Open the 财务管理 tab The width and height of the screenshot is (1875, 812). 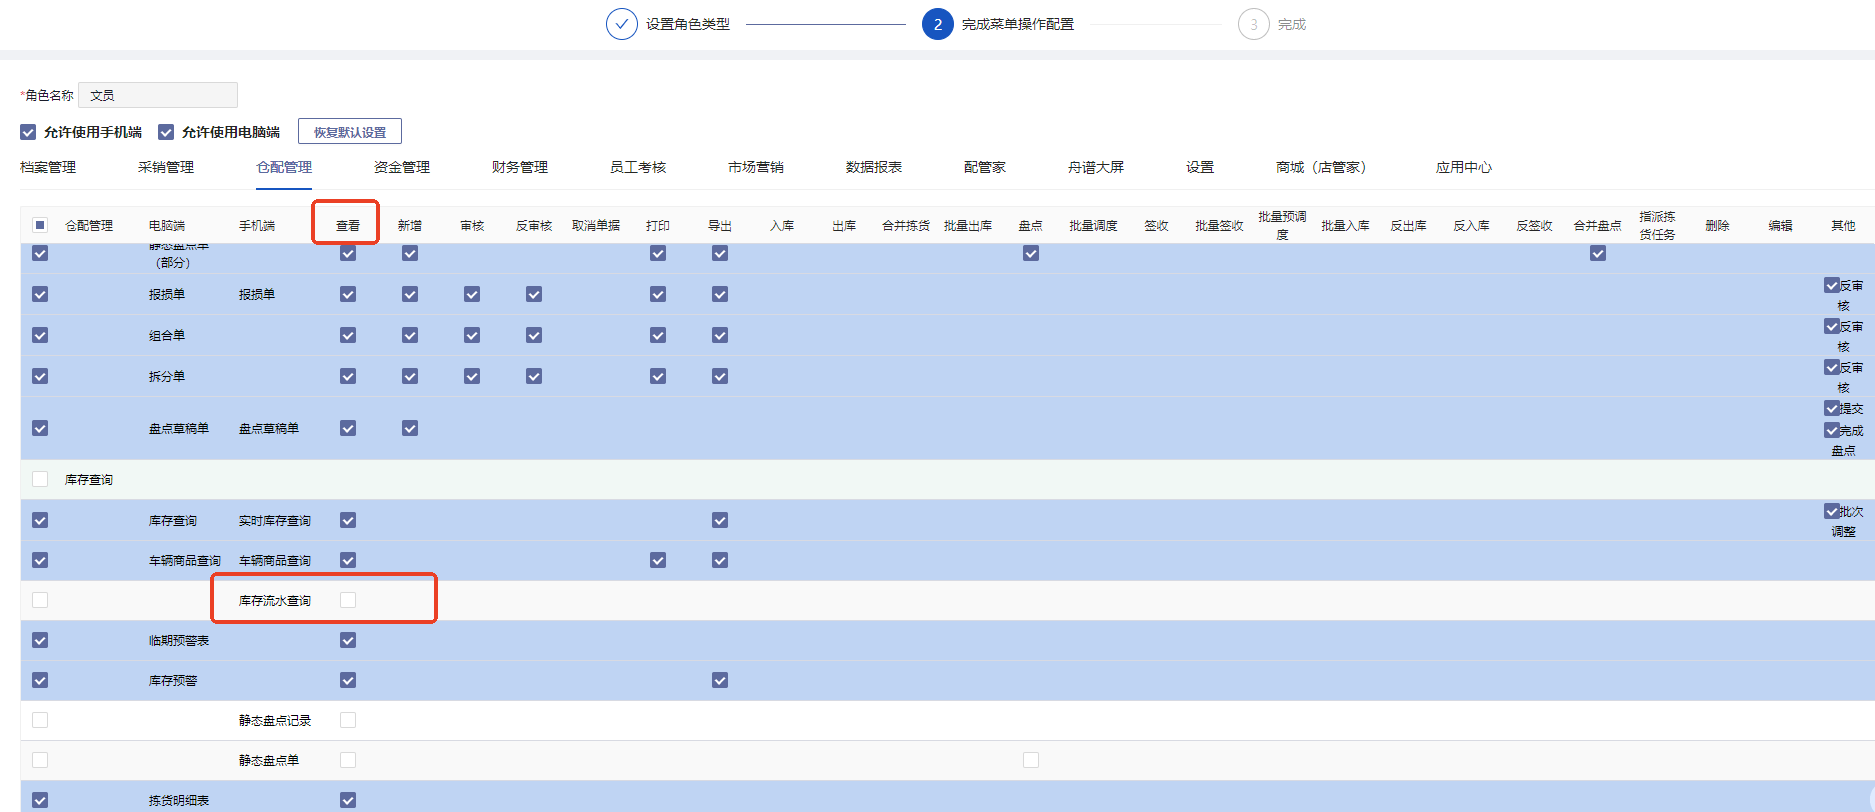point(519,167)
